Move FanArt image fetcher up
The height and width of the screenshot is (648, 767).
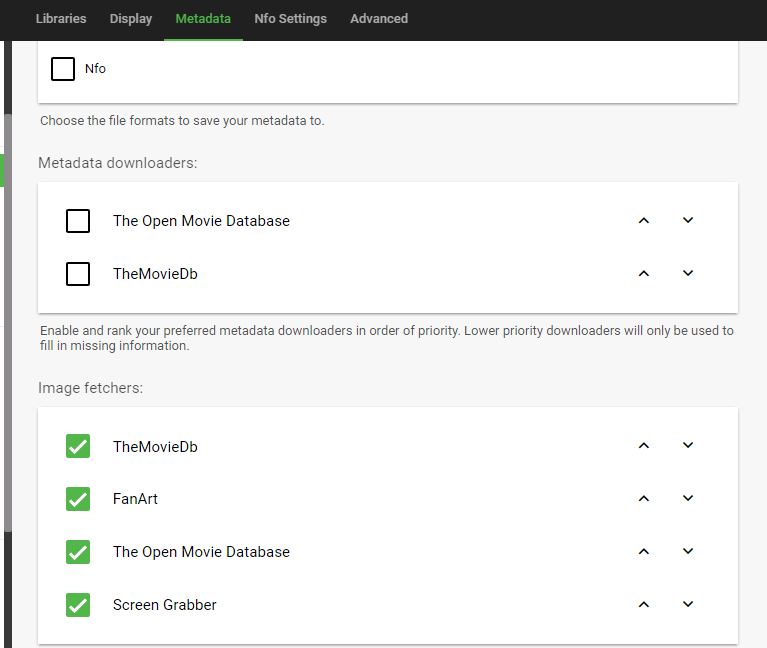[x=644, y=499]
